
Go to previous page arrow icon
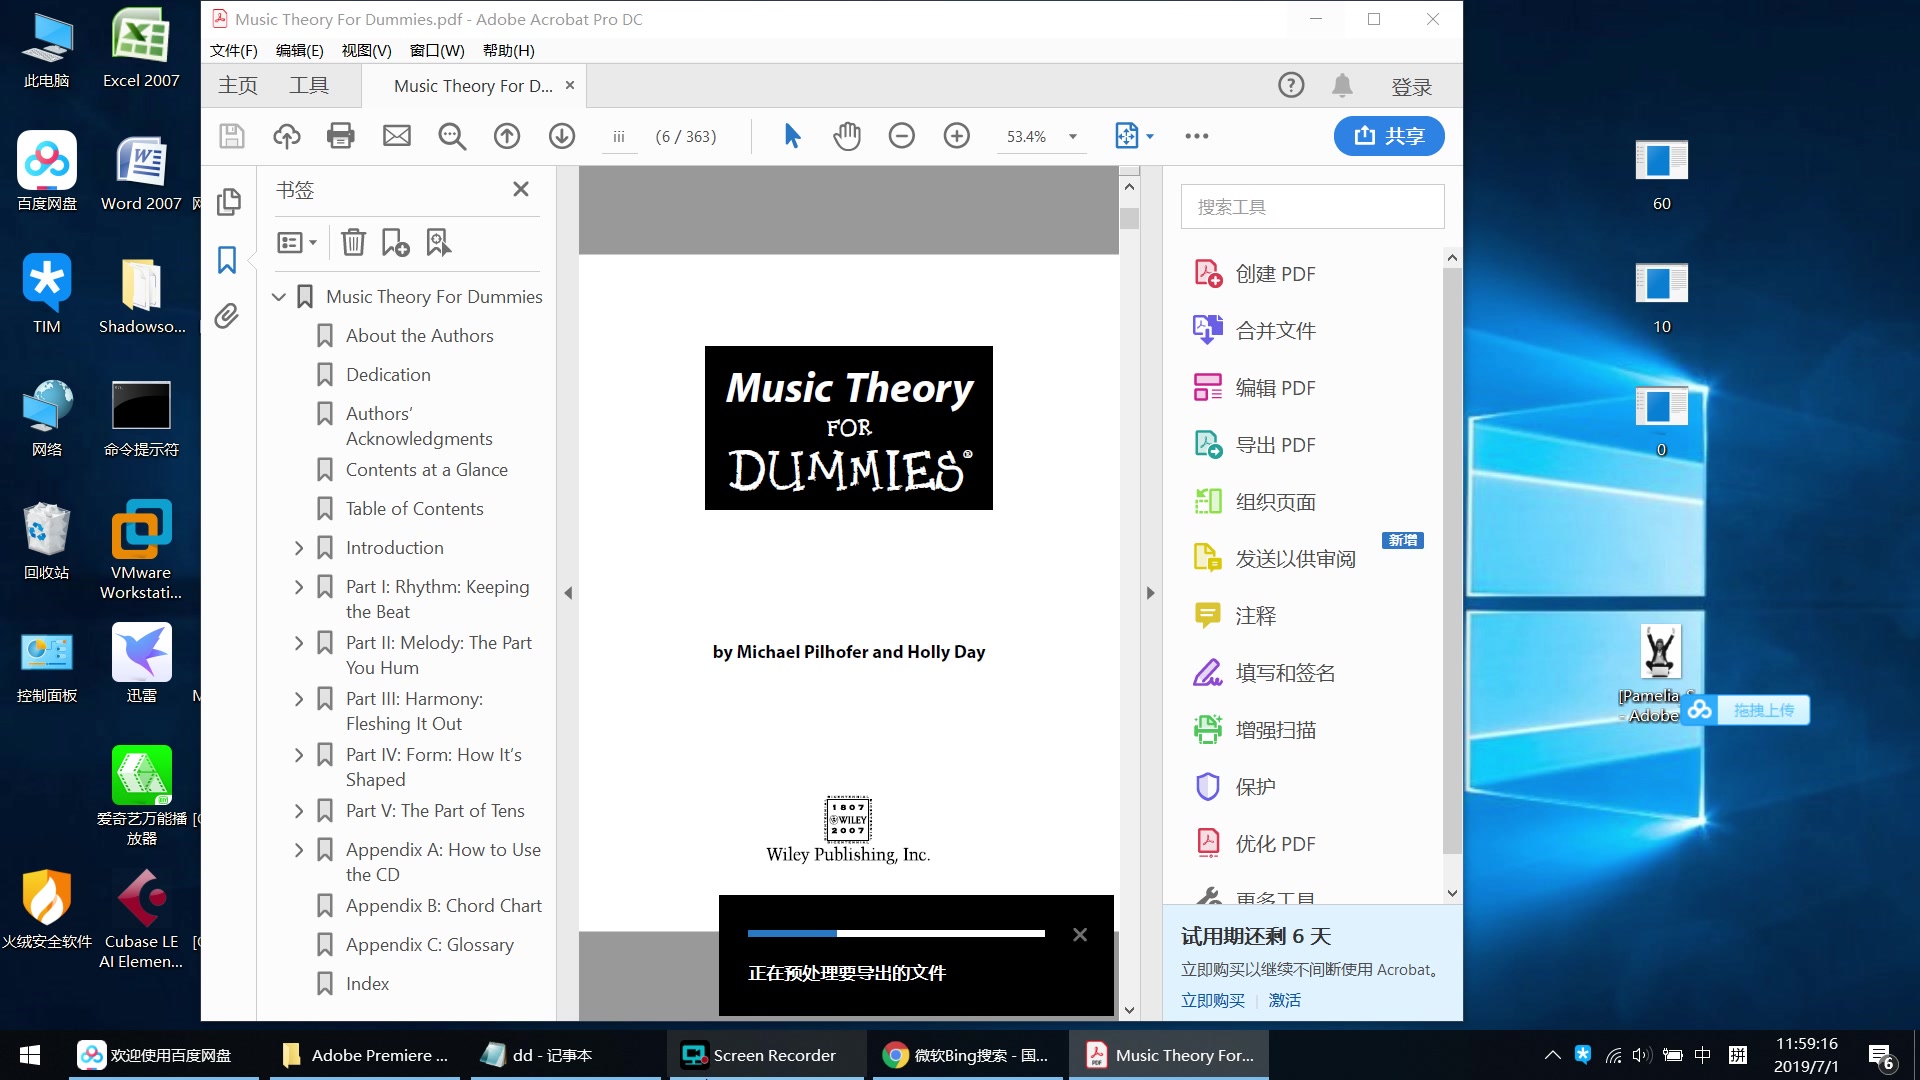[x=507, y=136]
